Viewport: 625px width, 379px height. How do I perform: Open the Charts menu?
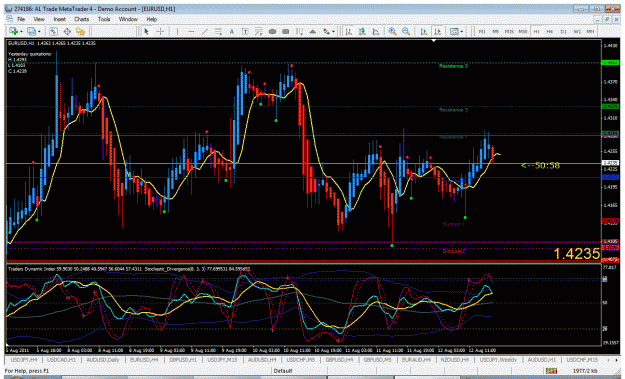(x=81, y=19)
